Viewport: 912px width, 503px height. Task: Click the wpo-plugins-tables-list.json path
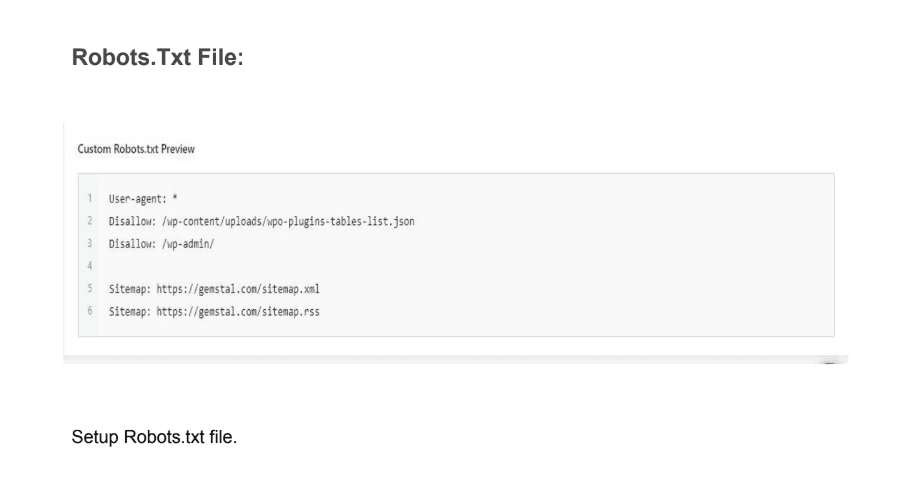tap(288, 222)
